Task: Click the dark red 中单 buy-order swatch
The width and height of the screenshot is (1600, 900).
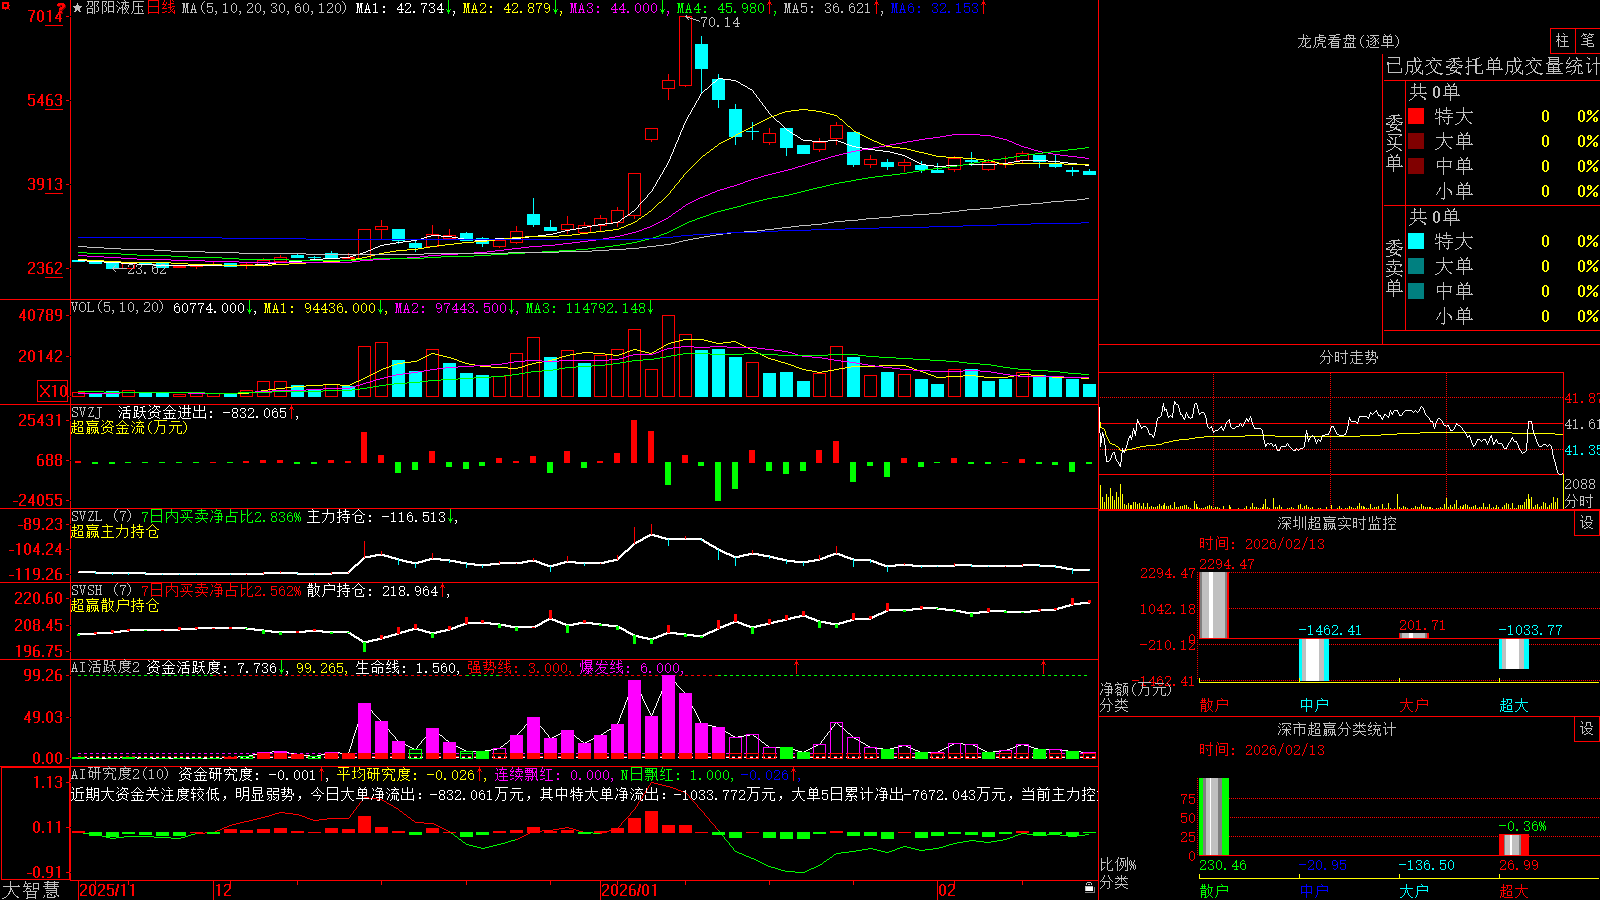Action: 1416,166
